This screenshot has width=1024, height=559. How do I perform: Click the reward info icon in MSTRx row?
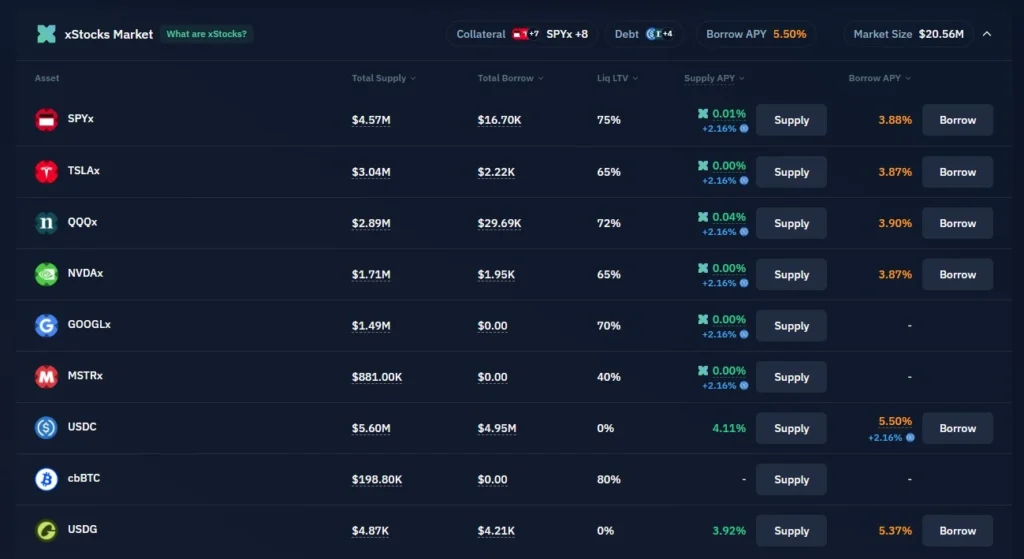[743, 385]
